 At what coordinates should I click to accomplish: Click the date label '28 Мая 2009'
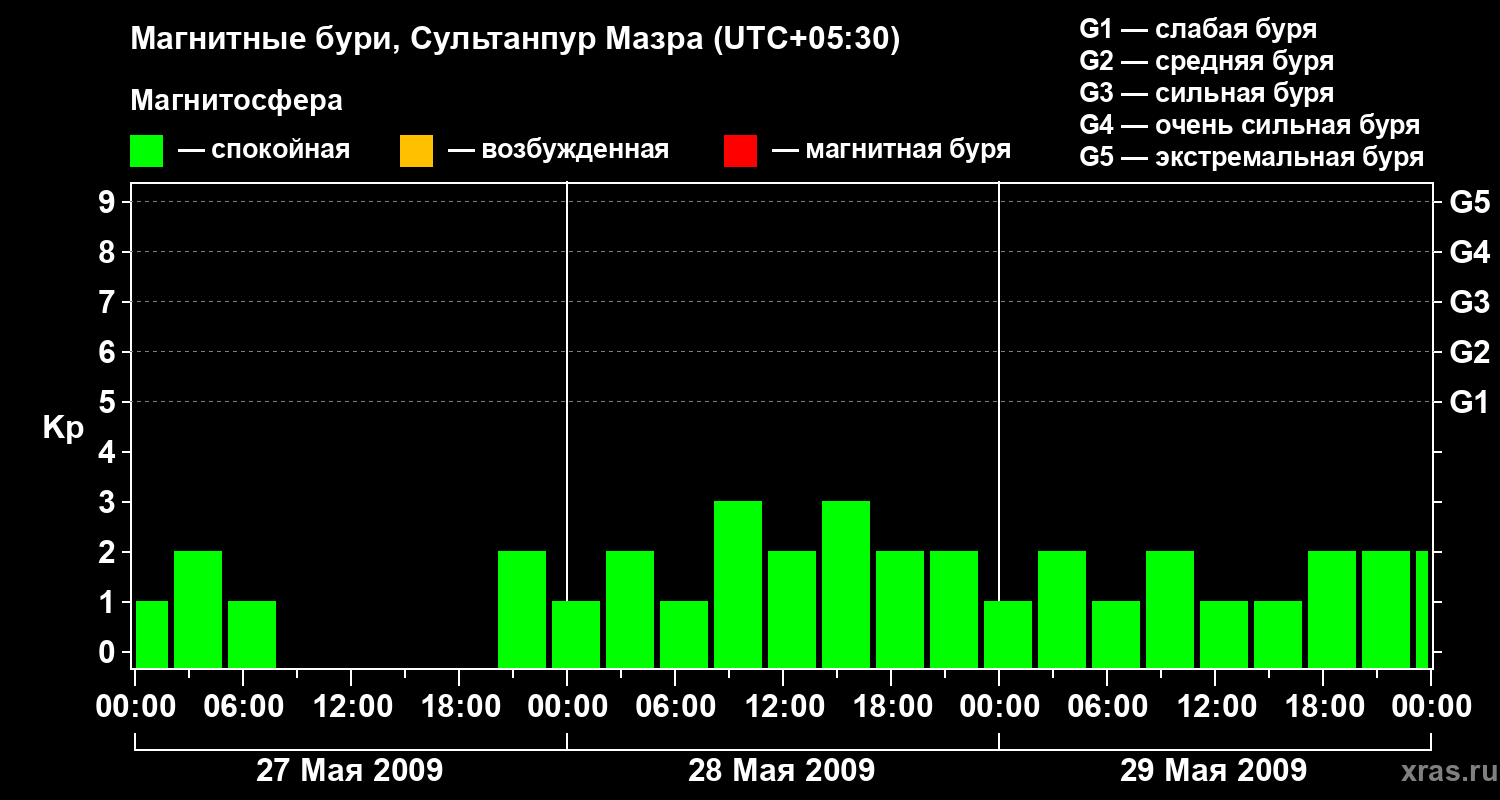(x=782, y=770)
